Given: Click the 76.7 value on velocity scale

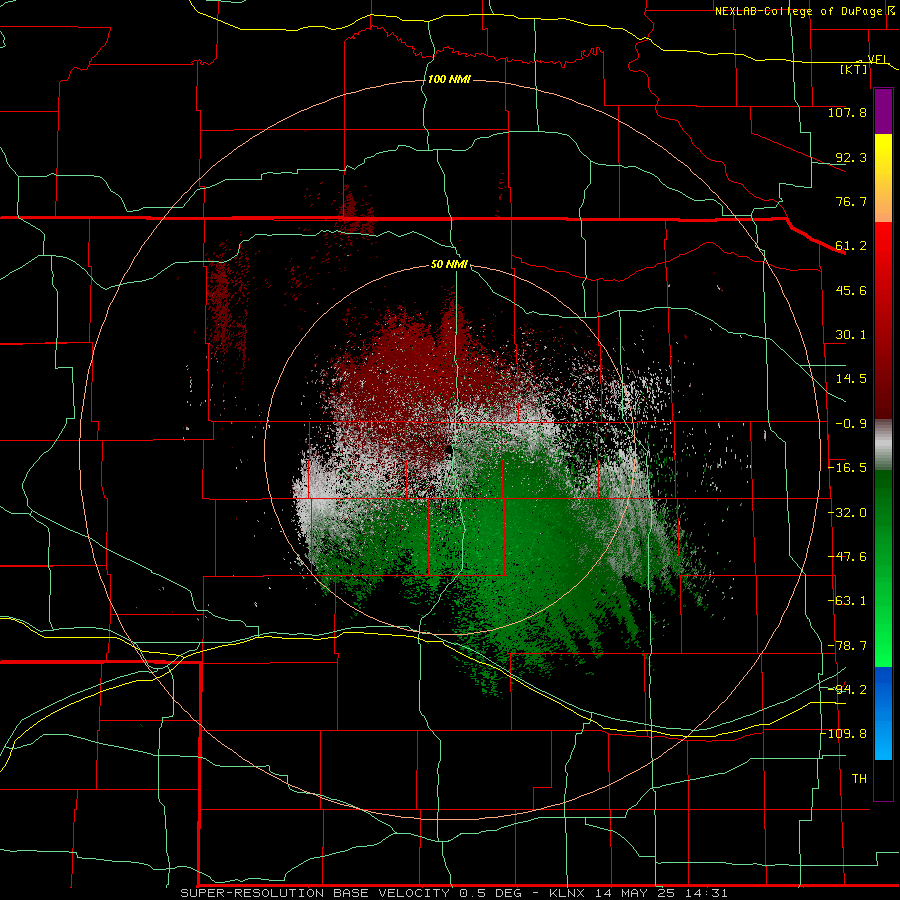Looking at the screenshot, I should [851, 201].
